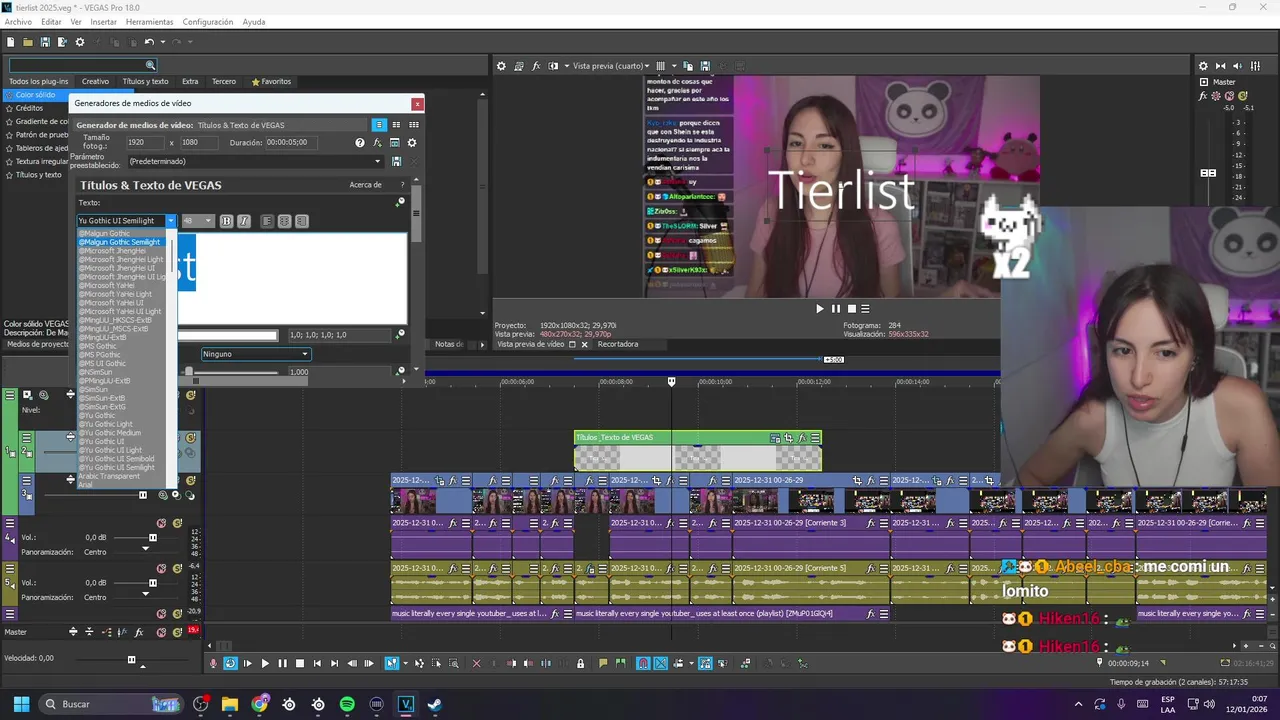Go to start of project

pos(317,663)
